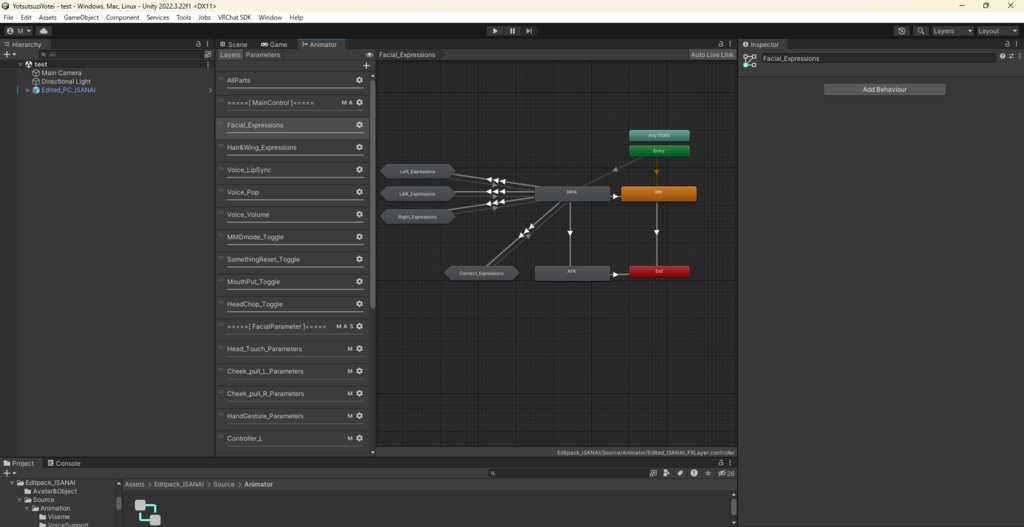This screenshot has height=527, width=1024.
Task: Open settings gear for AllParts layer
Action: tap(359, 80)
